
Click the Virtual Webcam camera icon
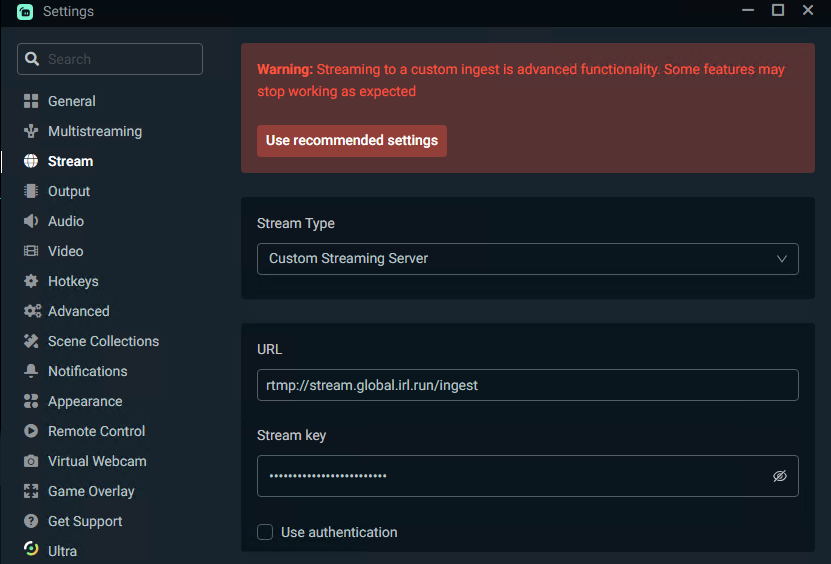click(x=31, y=461)
